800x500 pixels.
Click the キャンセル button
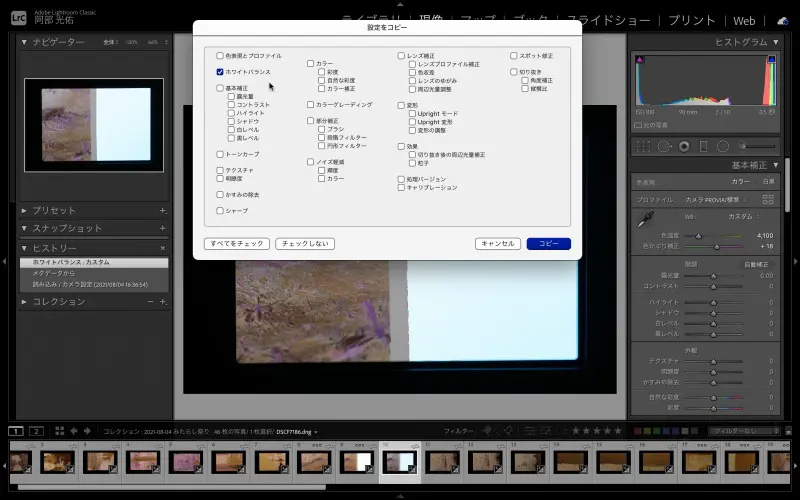pos(498,244)
